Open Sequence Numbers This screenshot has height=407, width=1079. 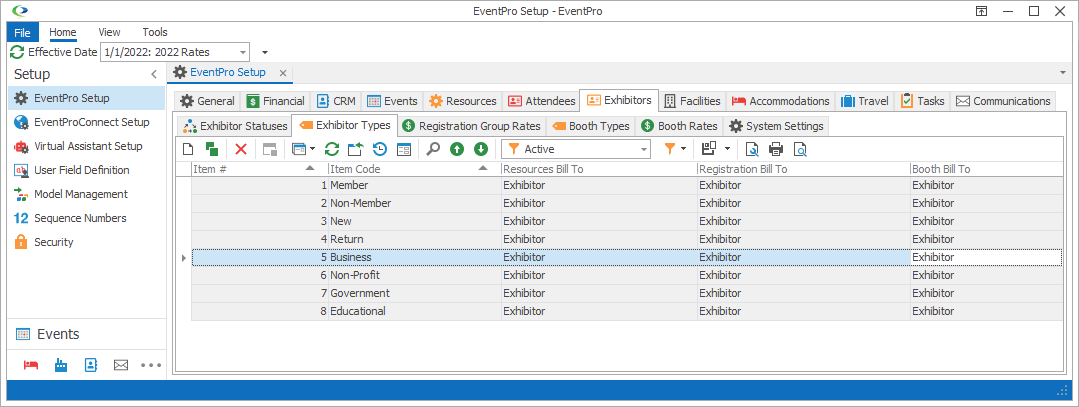coord(87,218)
